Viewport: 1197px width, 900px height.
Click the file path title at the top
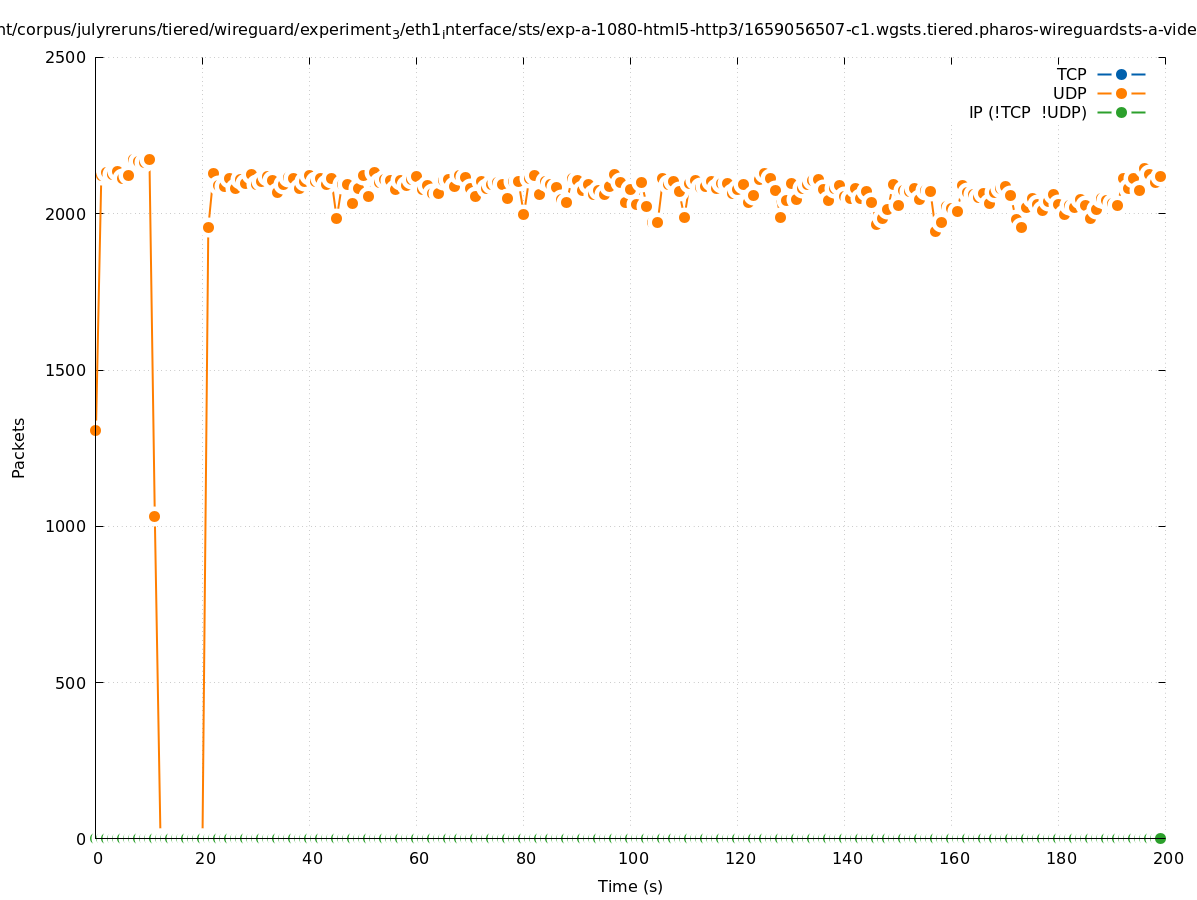pos(598,29)
